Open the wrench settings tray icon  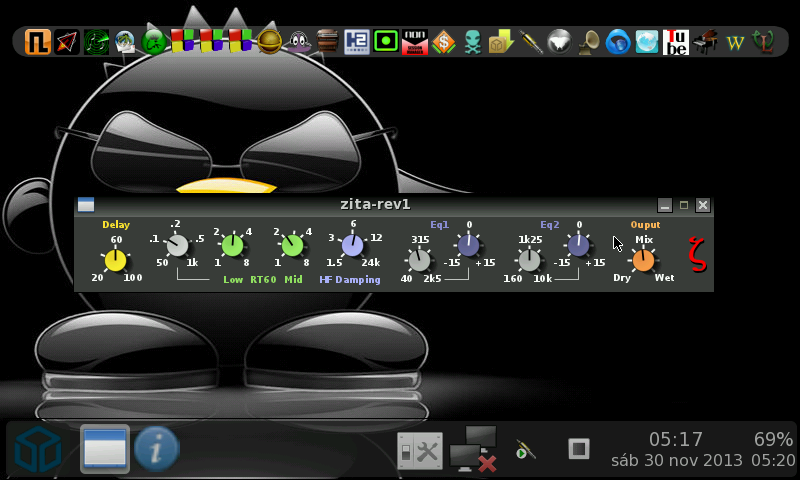click(419, 450)
